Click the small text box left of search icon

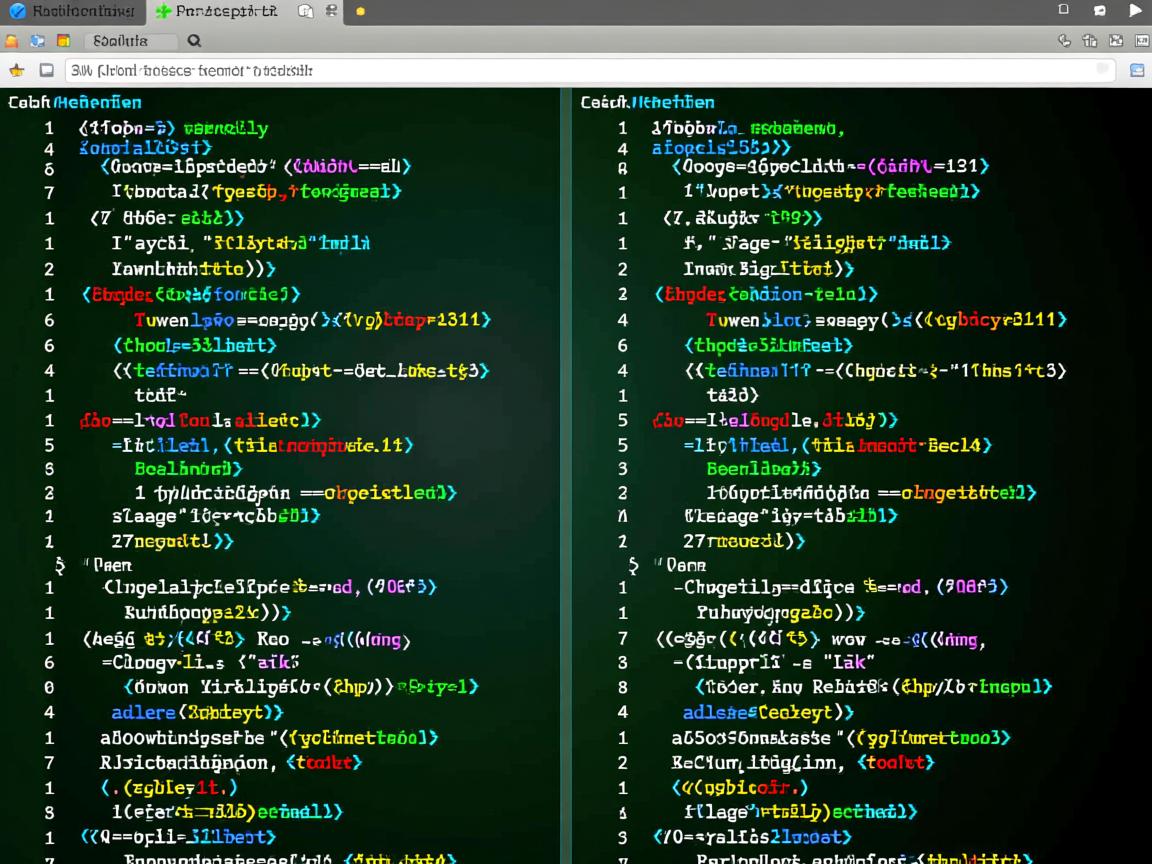(x=130, y=41)
